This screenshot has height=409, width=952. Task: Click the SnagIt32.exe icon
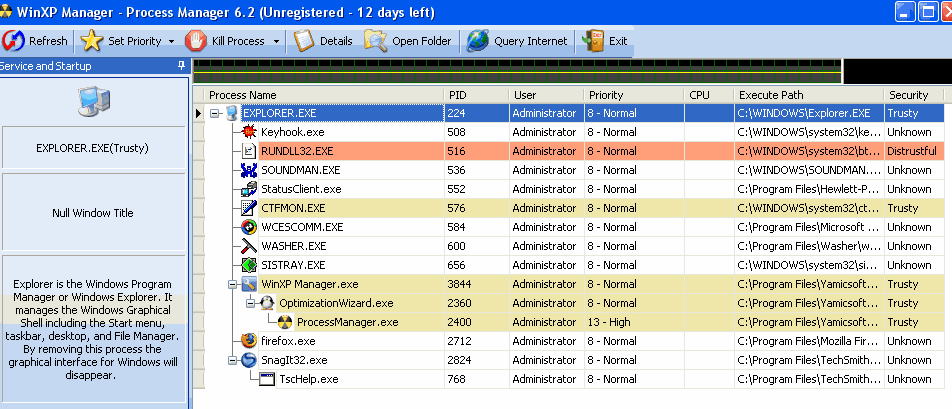pos(249,360)
